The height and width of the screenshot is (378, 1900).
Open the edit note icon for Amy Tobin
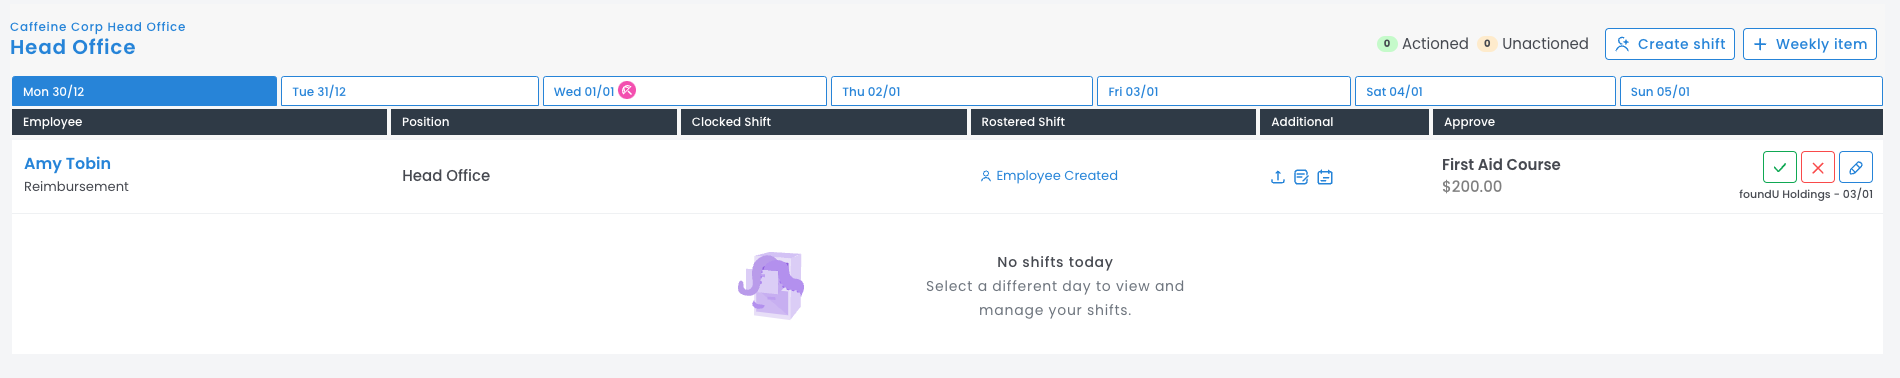1301,177
